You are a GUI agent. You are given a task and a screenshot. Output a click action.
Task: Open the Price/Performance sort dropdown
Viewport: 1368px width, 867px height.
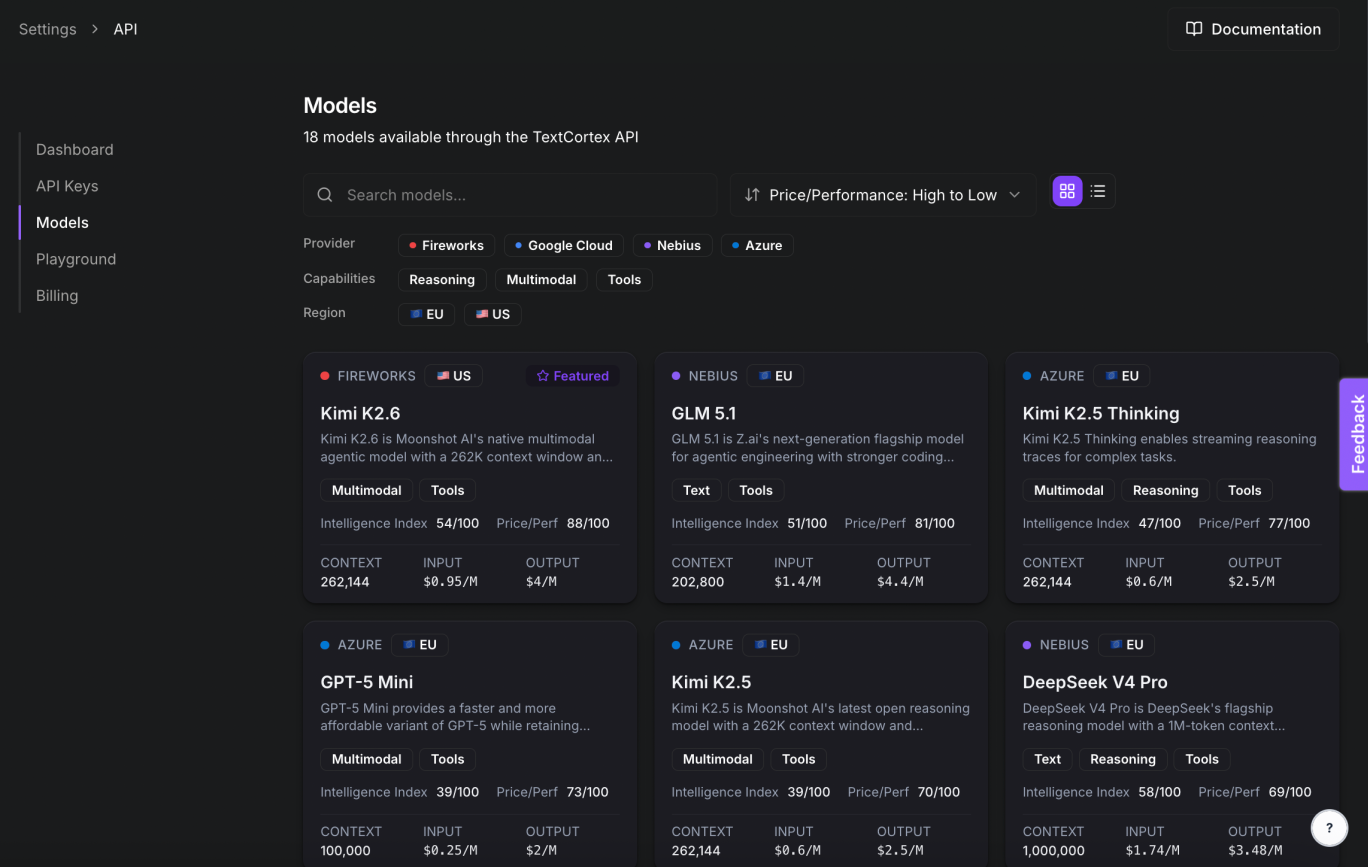[883, 195]
